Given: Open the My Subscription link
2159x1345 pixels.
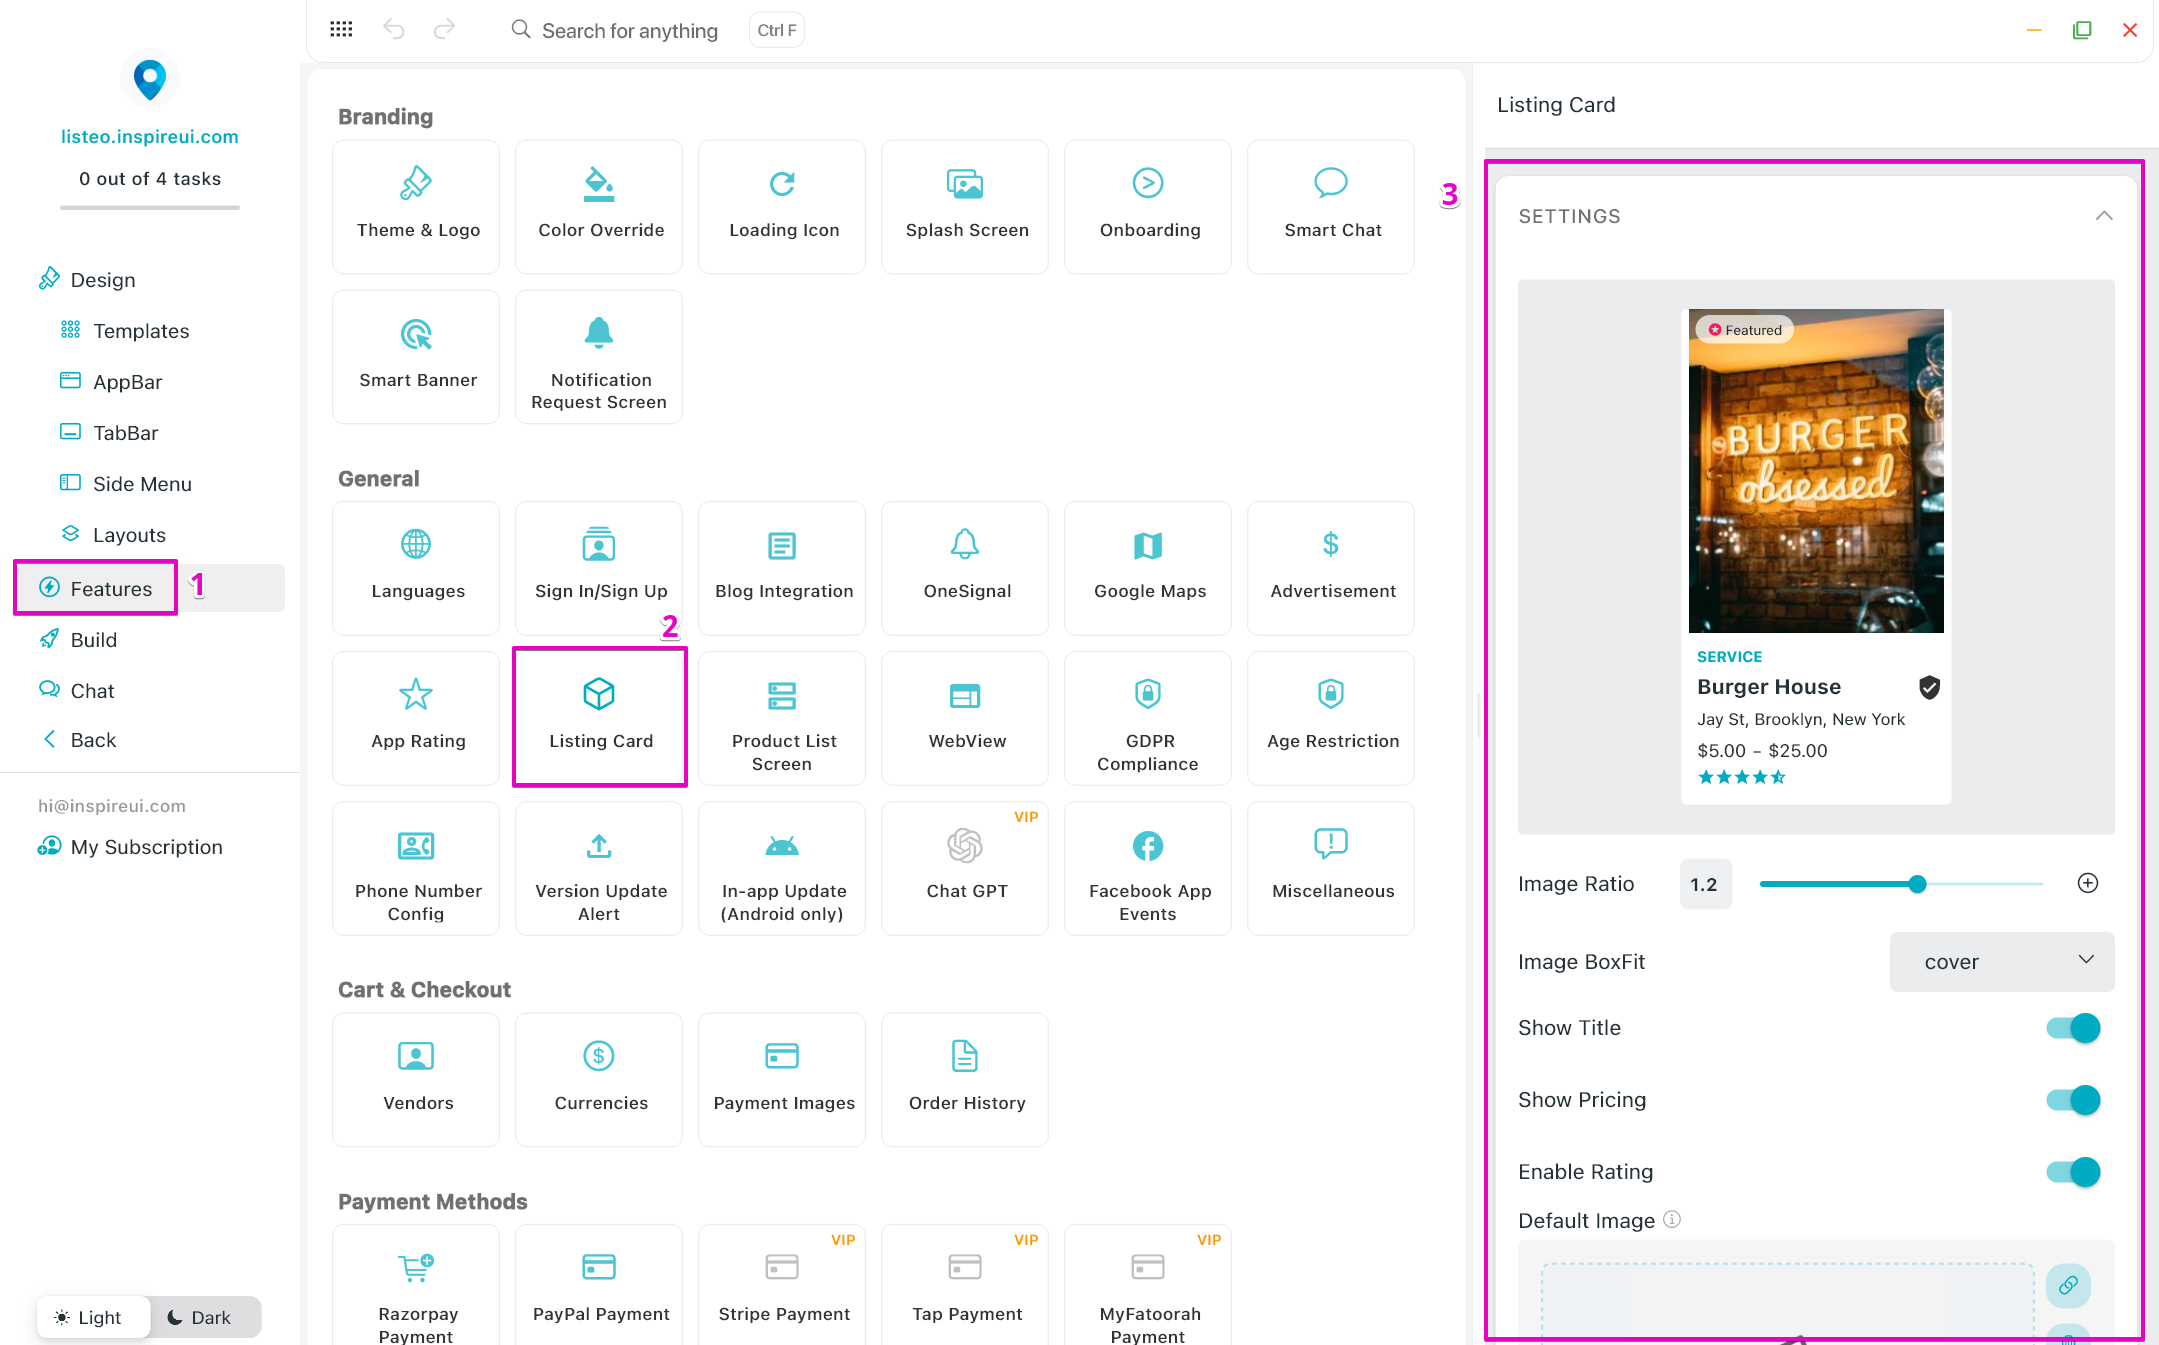Looking at the screenshot, I should coord(146,847).
